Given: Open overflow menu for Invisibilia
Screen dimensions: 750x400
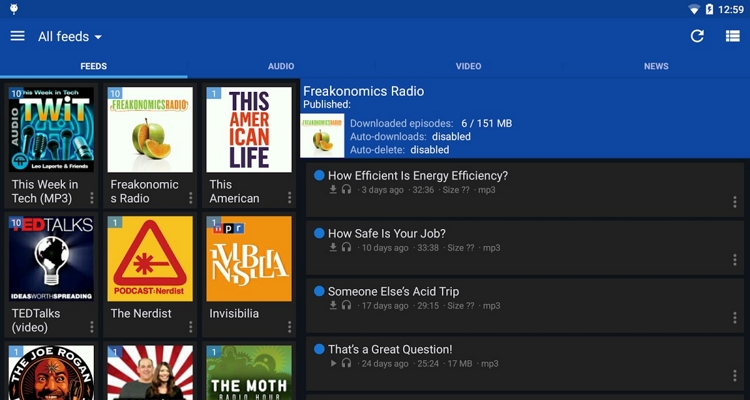Looking at the screenshot, I should coord(289,327).
